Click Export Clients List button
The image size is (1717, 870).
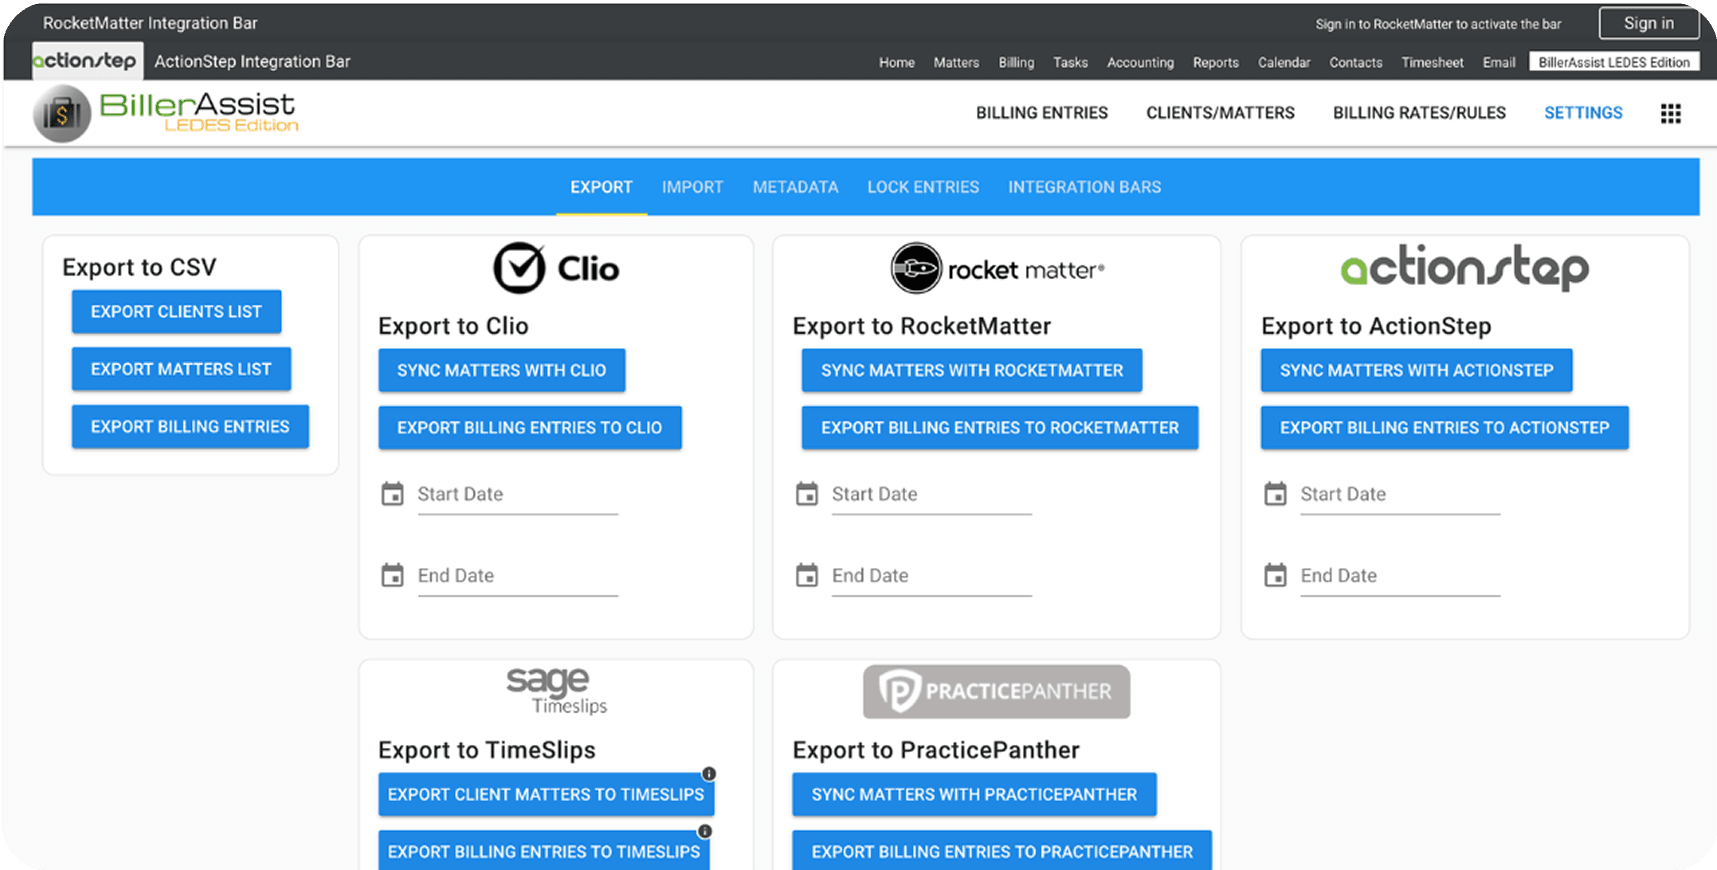pyautogui.click(x=176, y=312)
